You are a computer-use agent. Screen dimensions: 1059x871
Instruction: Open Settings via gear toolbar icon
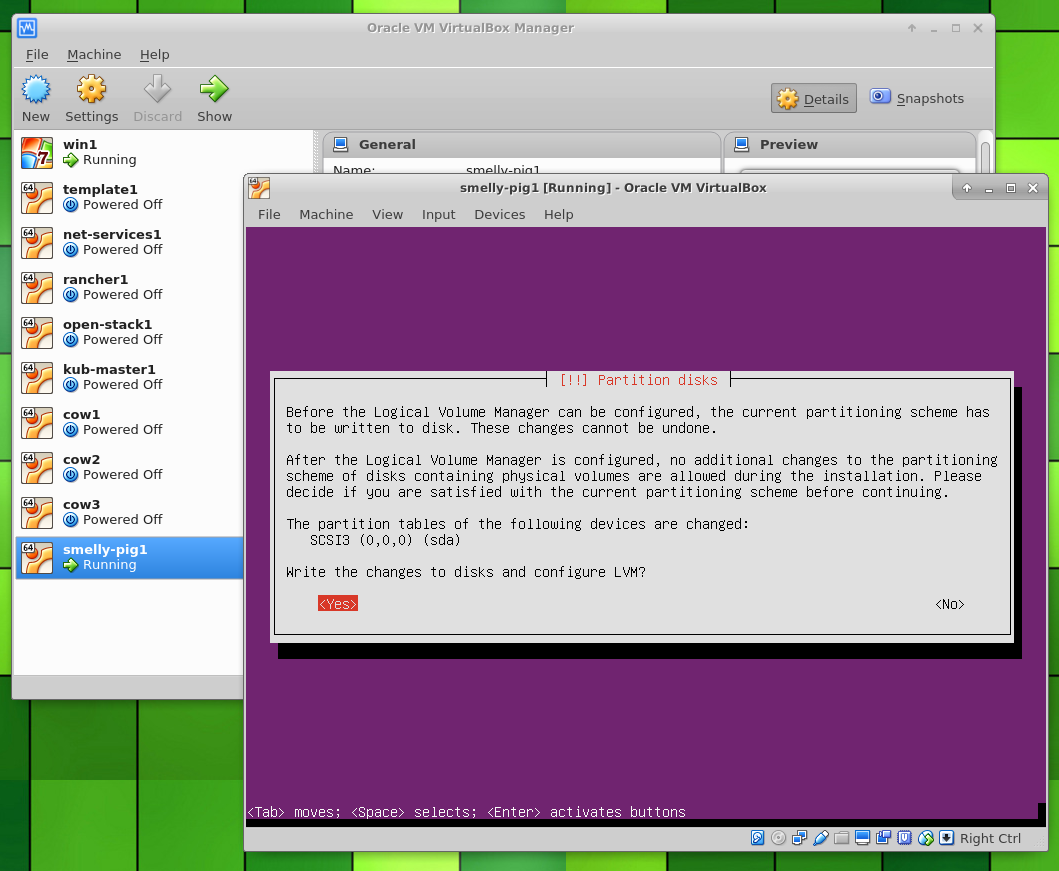point(91,89)
